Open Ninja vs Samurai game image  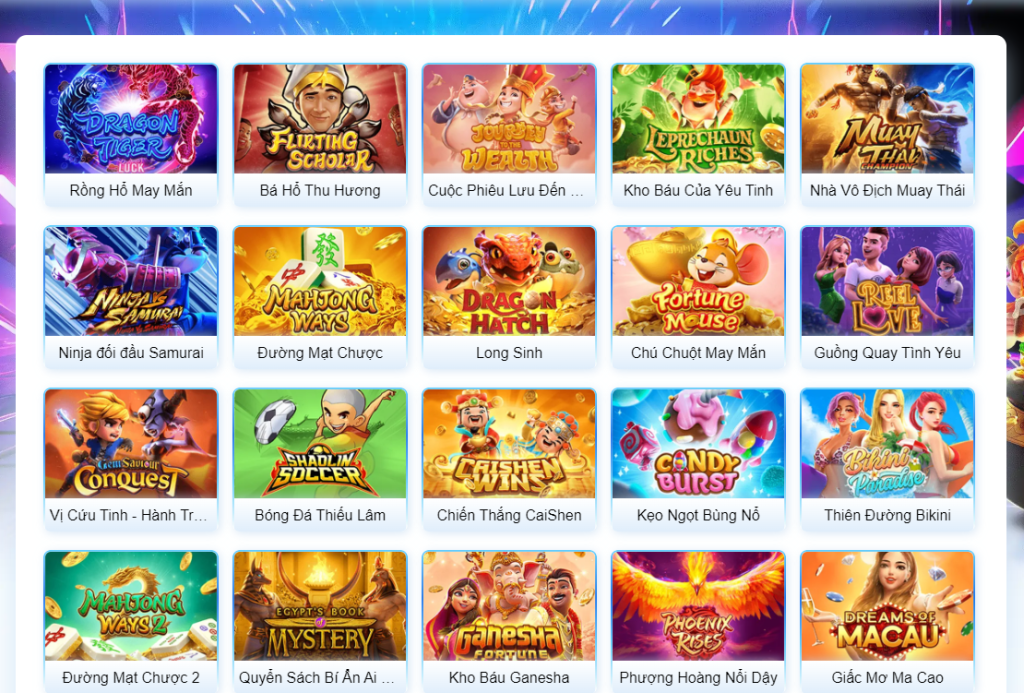[131, 282]
